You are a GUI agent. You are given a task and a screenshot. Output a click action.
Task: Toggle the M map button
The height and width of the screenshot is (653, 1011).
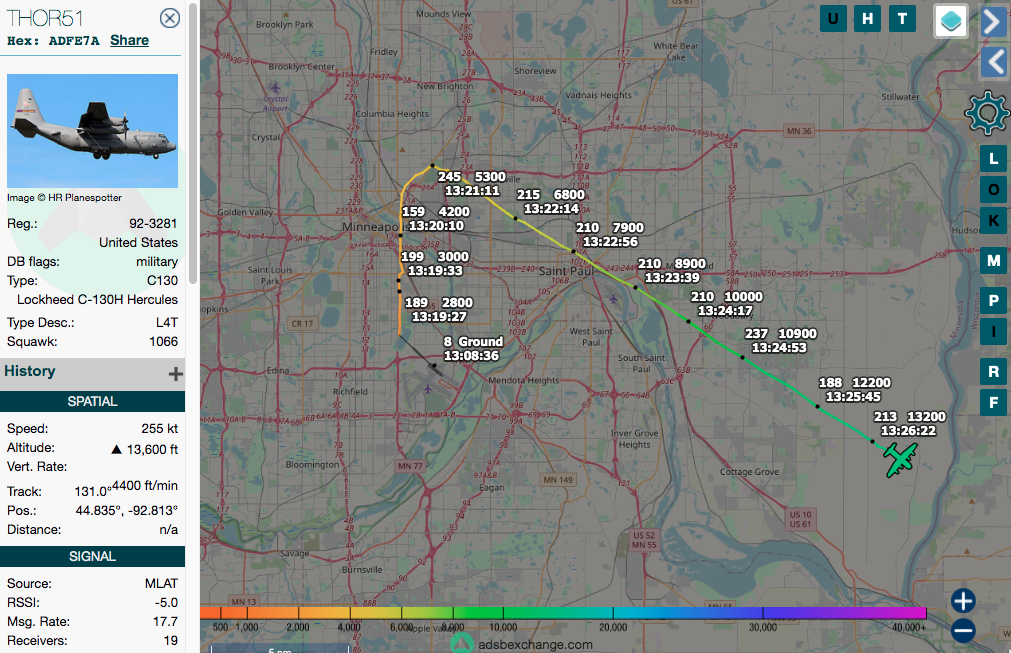tap(993, 260)
